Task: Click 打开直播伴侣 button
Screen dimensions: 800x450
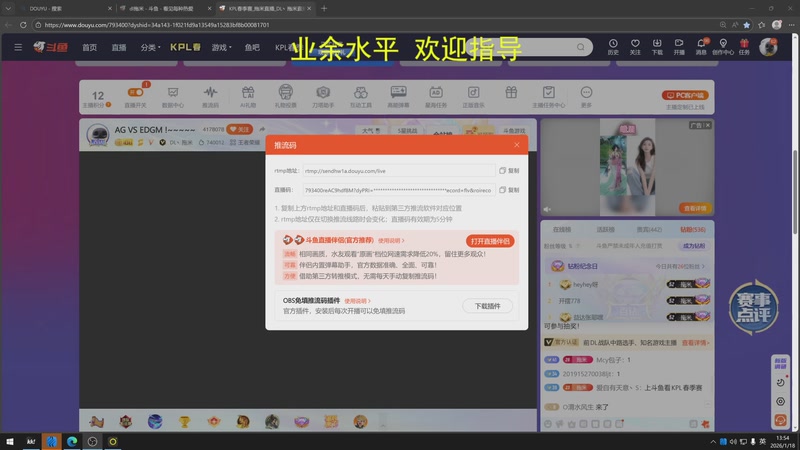Action: click(x=490, y=241)
